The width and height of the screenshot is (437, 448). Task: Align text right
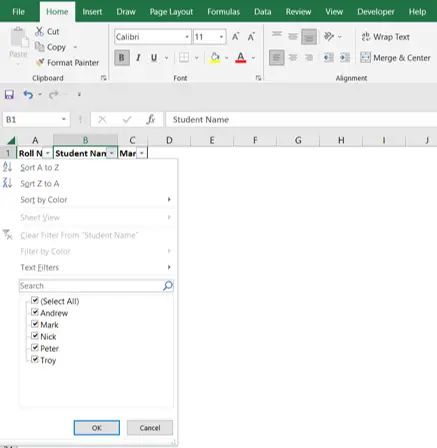tap(309, 58)
